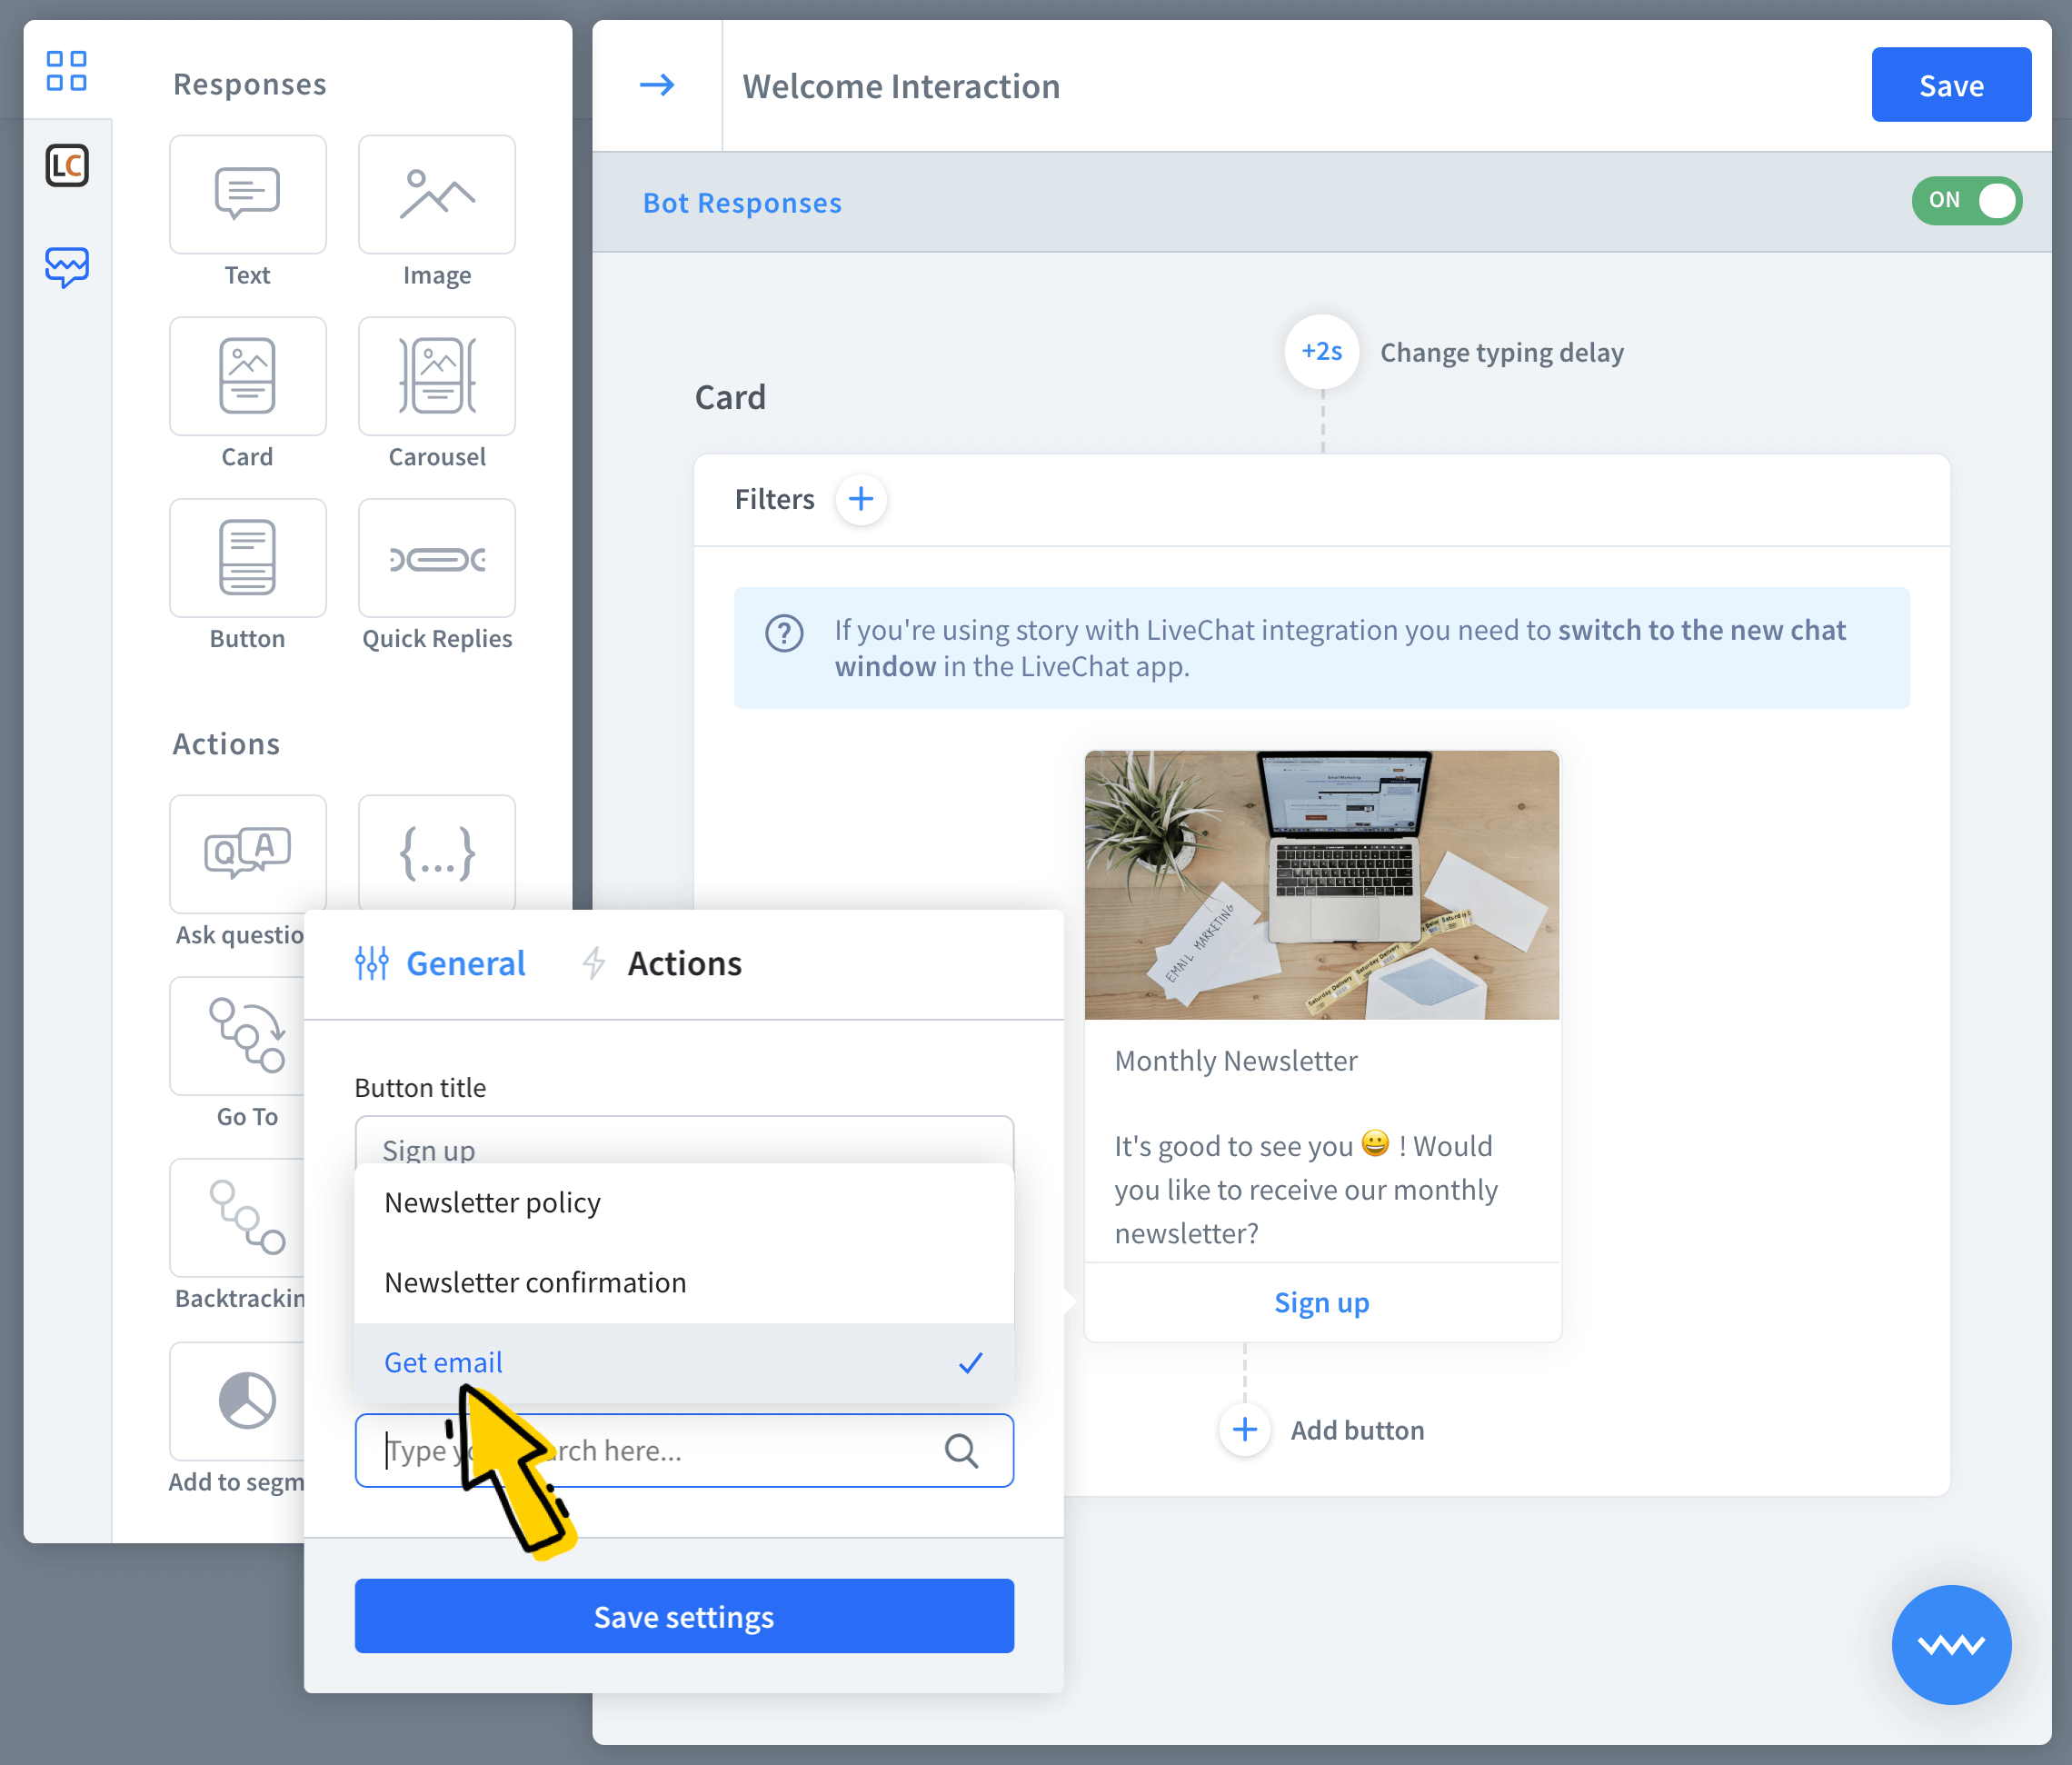Click the Save button
This screenshot has width=2072, height=1765.
[1950, 85]
